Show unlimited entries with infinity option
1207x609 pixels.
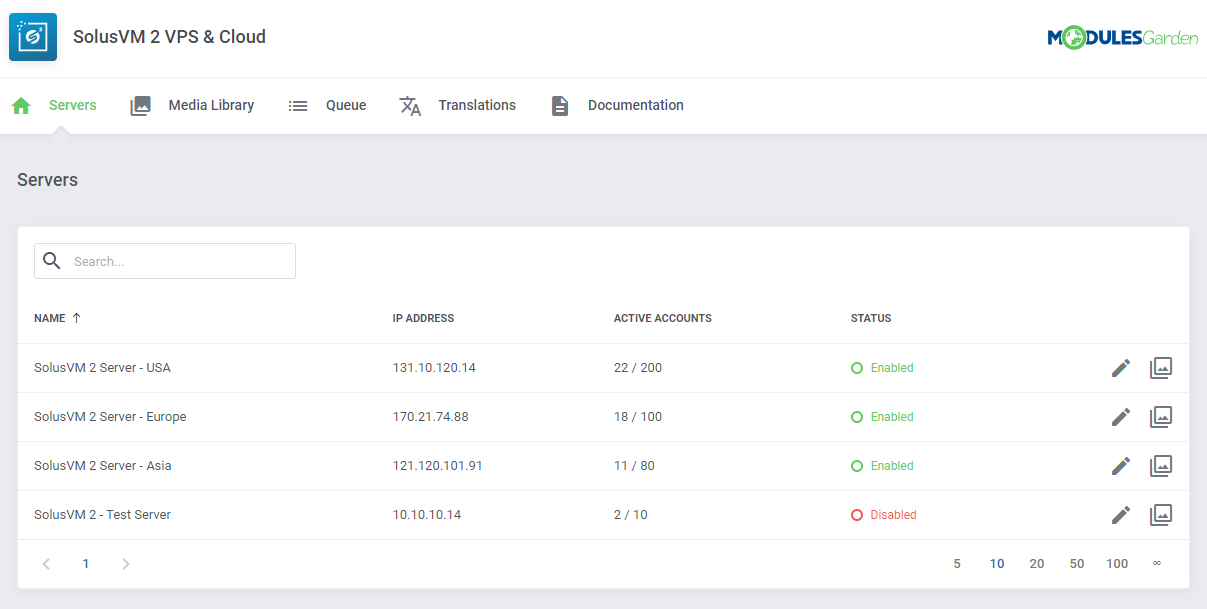(x=1157, y=564)
